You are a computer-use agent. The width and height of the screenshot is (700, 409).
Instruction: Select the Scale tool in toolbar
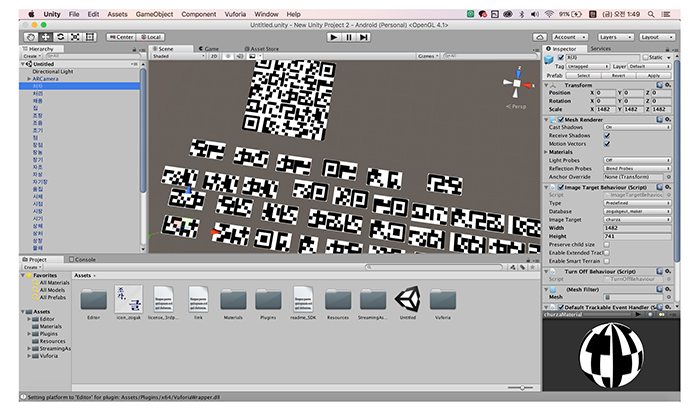[x=75, y=37]
